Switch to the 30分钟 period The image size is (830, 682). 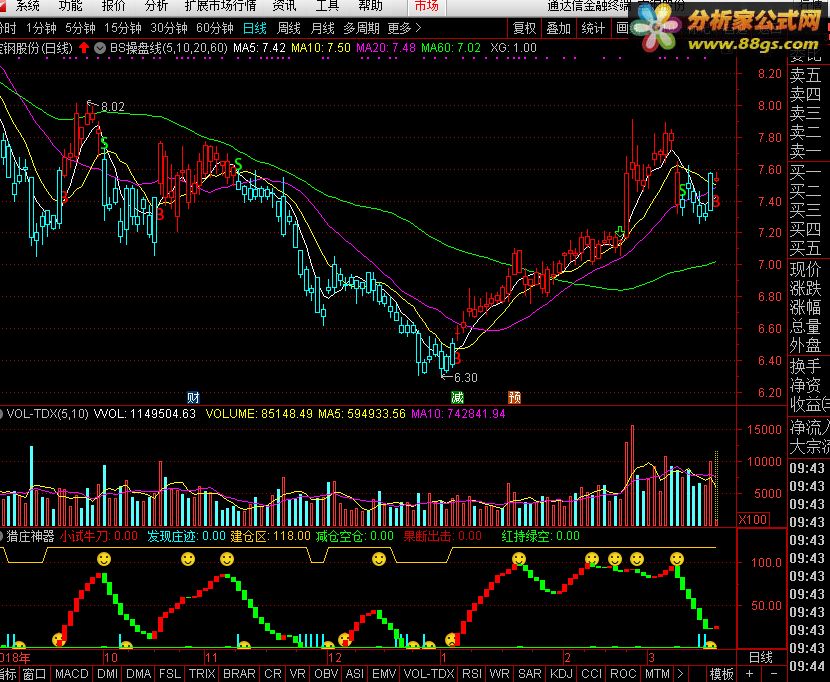tap(169, 28)
